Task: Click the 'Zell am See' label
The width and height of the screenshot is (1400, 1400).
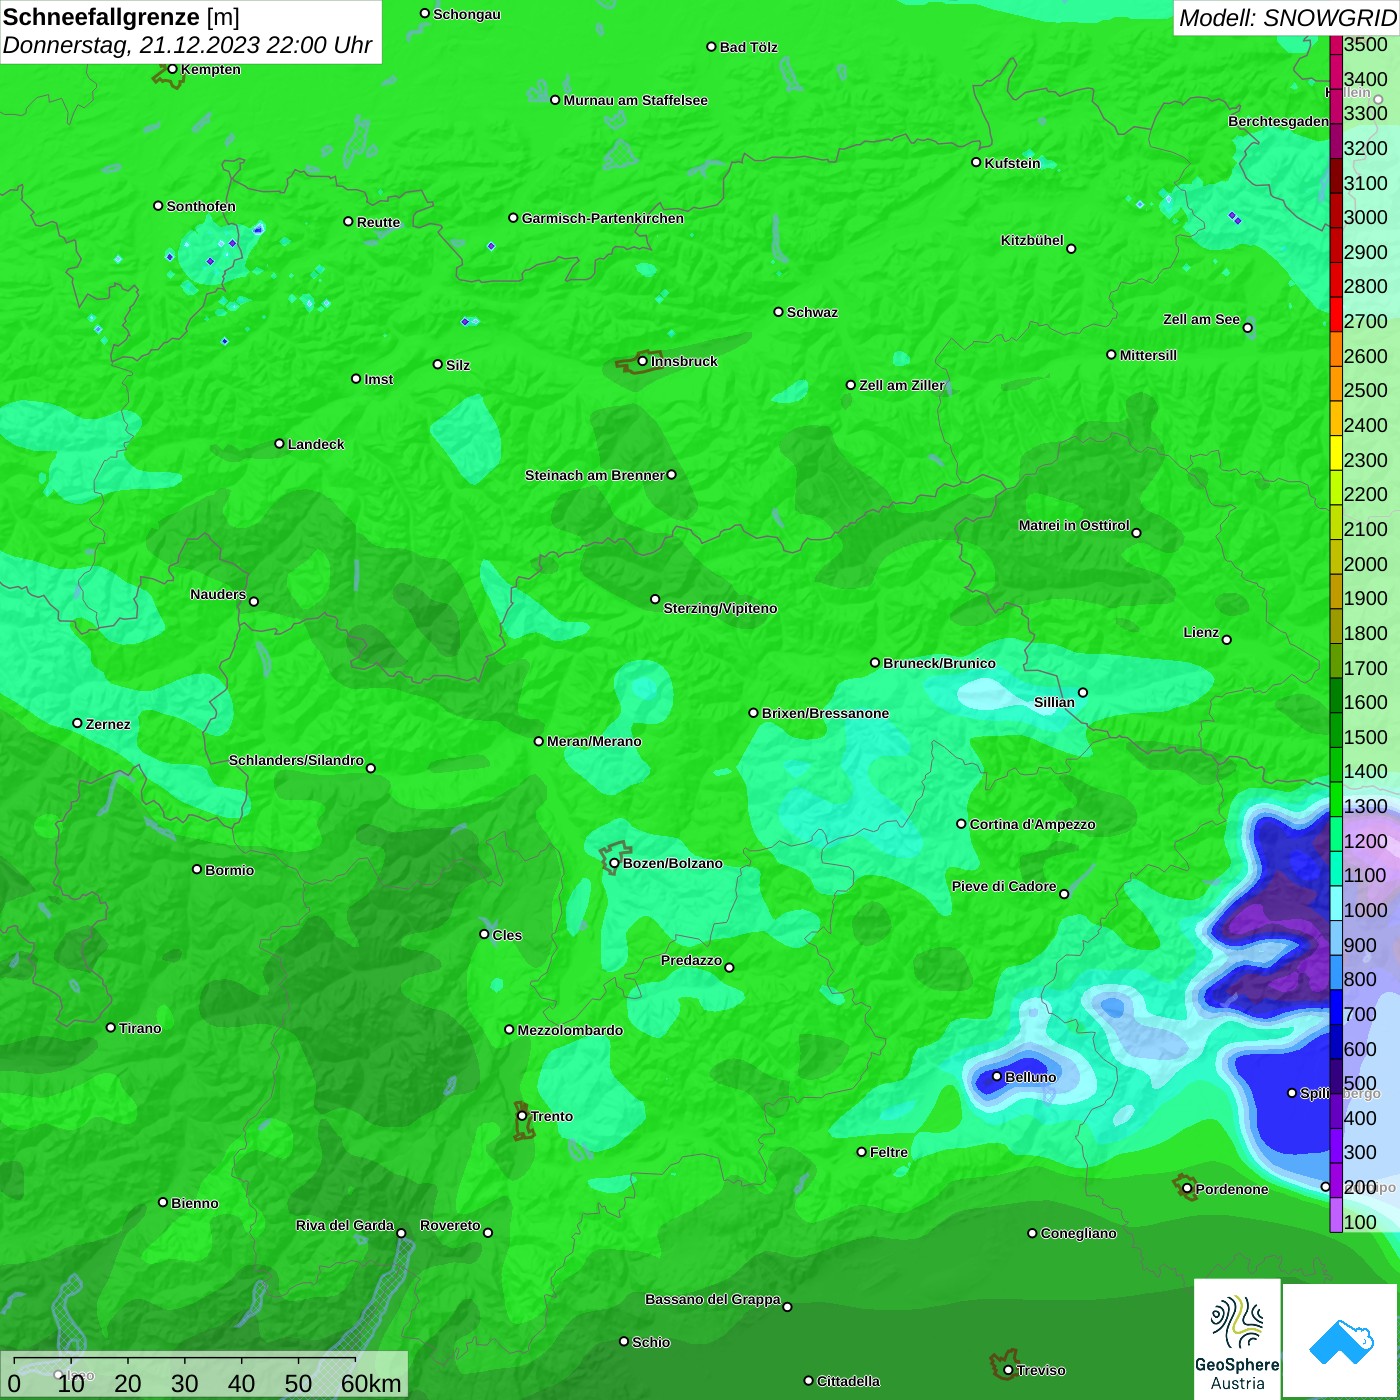Action: click(x=1201, y=319)
